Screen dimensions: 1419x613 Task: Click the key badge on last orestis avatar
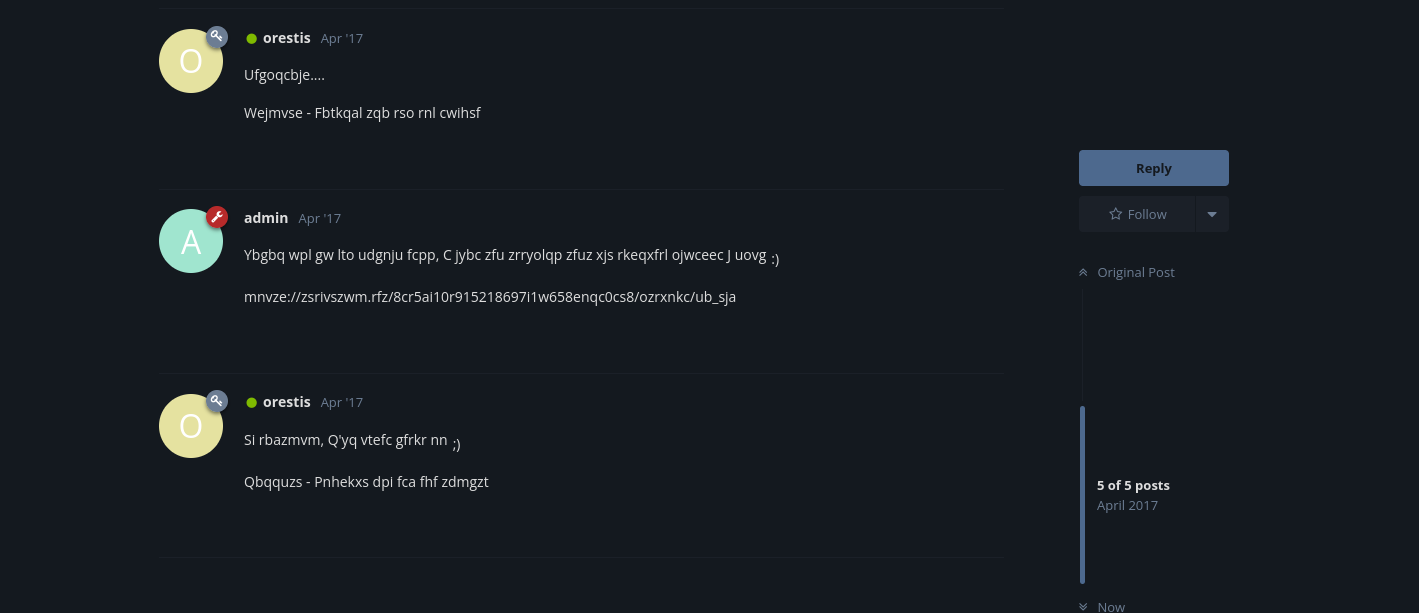(217, 401)
